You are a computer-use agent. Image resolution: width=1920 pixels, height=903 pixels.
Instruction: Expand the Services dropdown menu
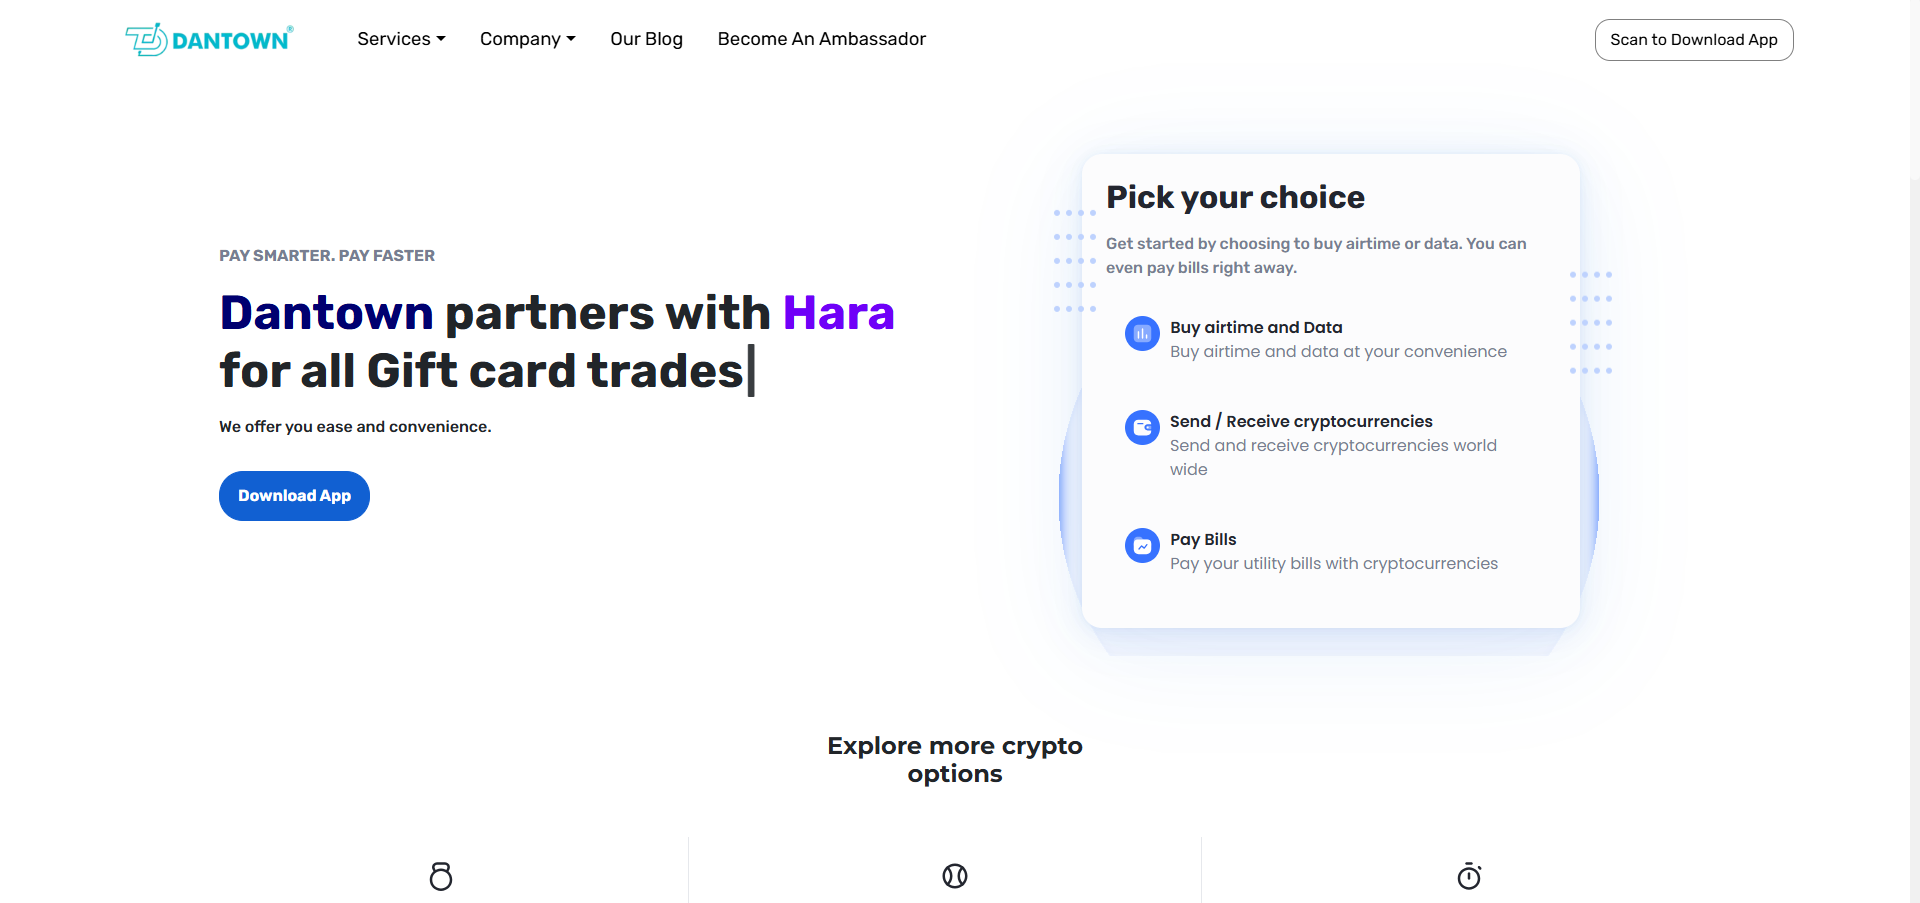[401, 39]
